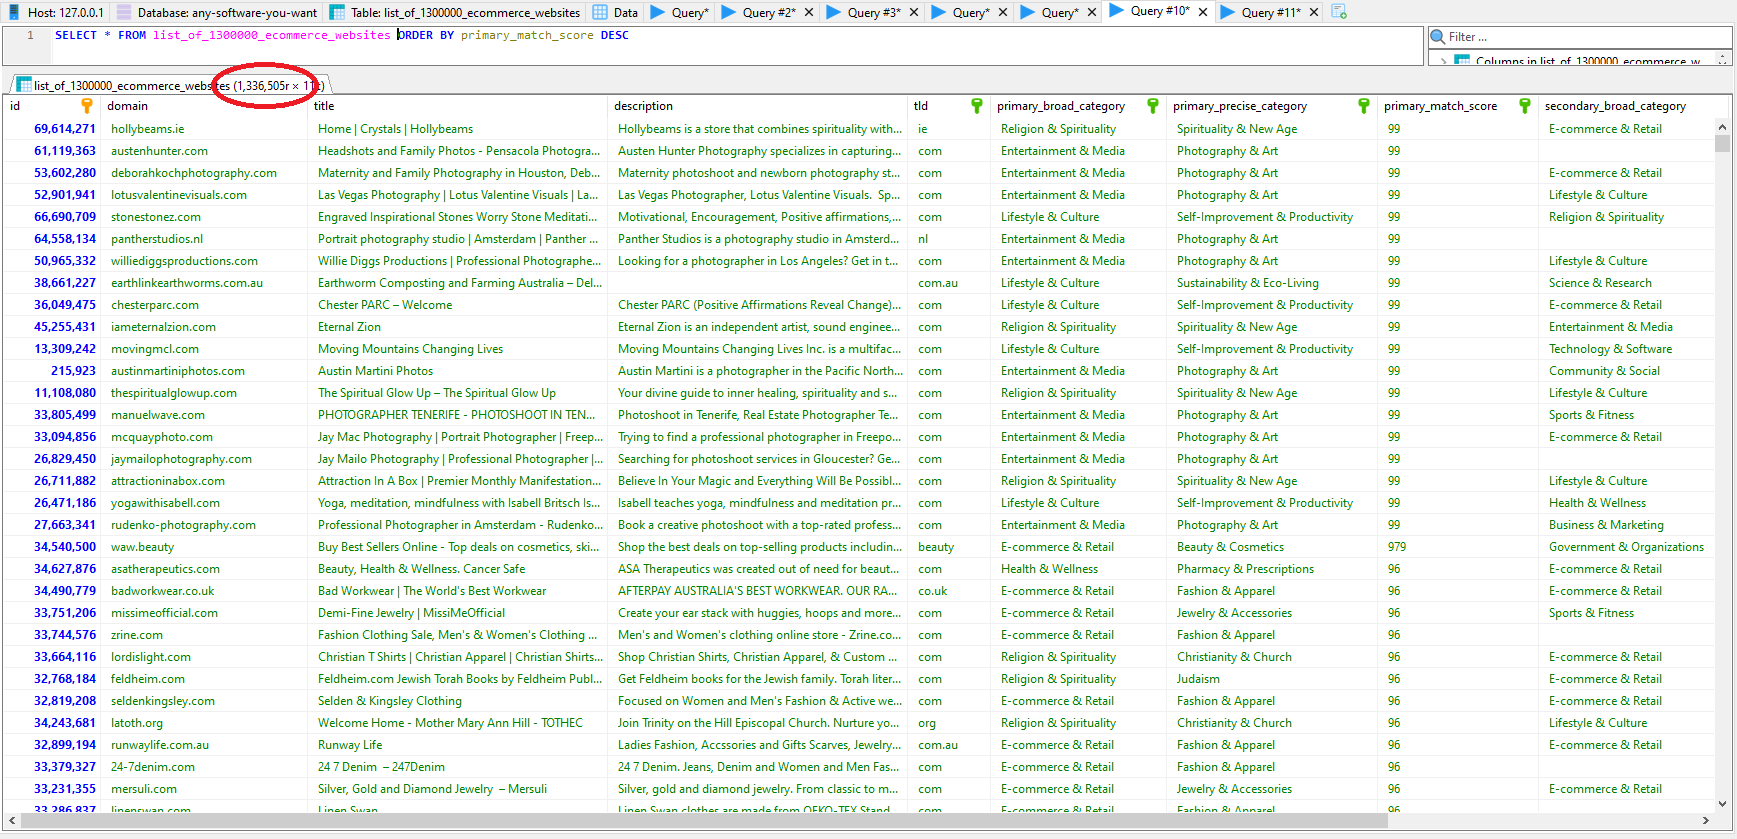Click the magnifier icon in the Filter box
The height and width of the screenshot is (839, 1737).
point(1438,37)
